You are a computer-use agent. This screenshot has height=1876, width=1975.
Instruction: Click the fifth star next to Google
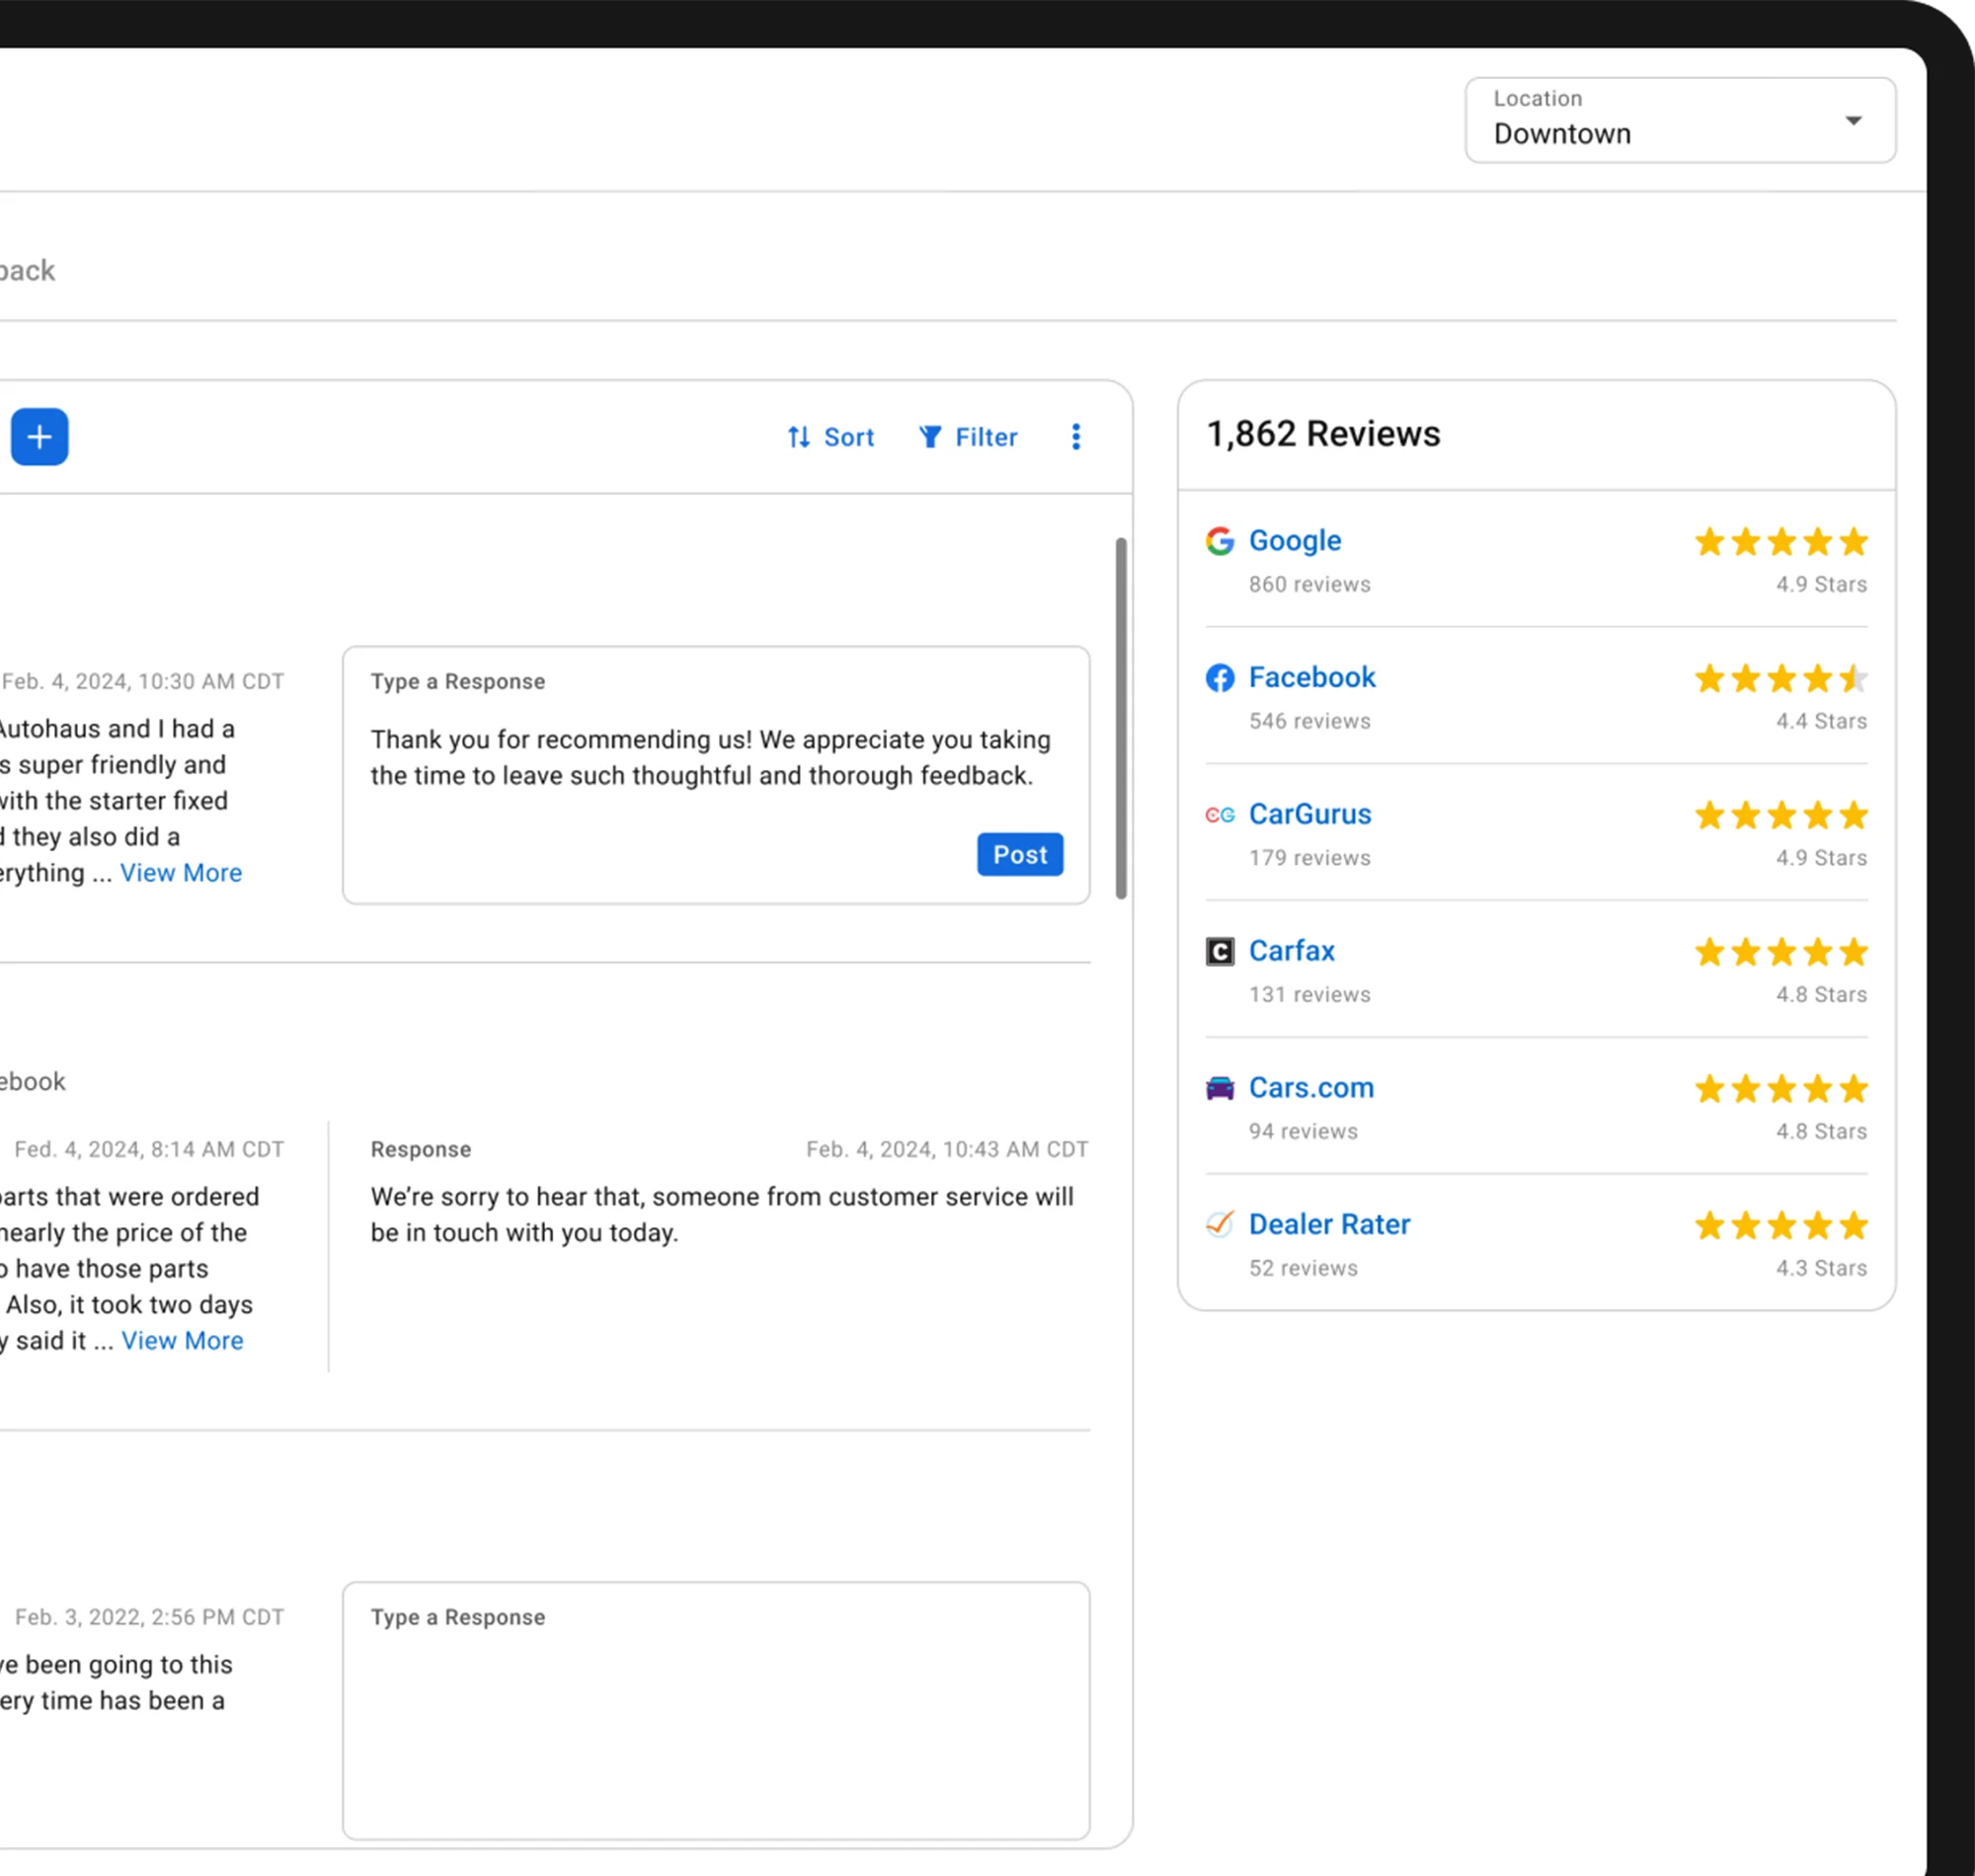1855,541
